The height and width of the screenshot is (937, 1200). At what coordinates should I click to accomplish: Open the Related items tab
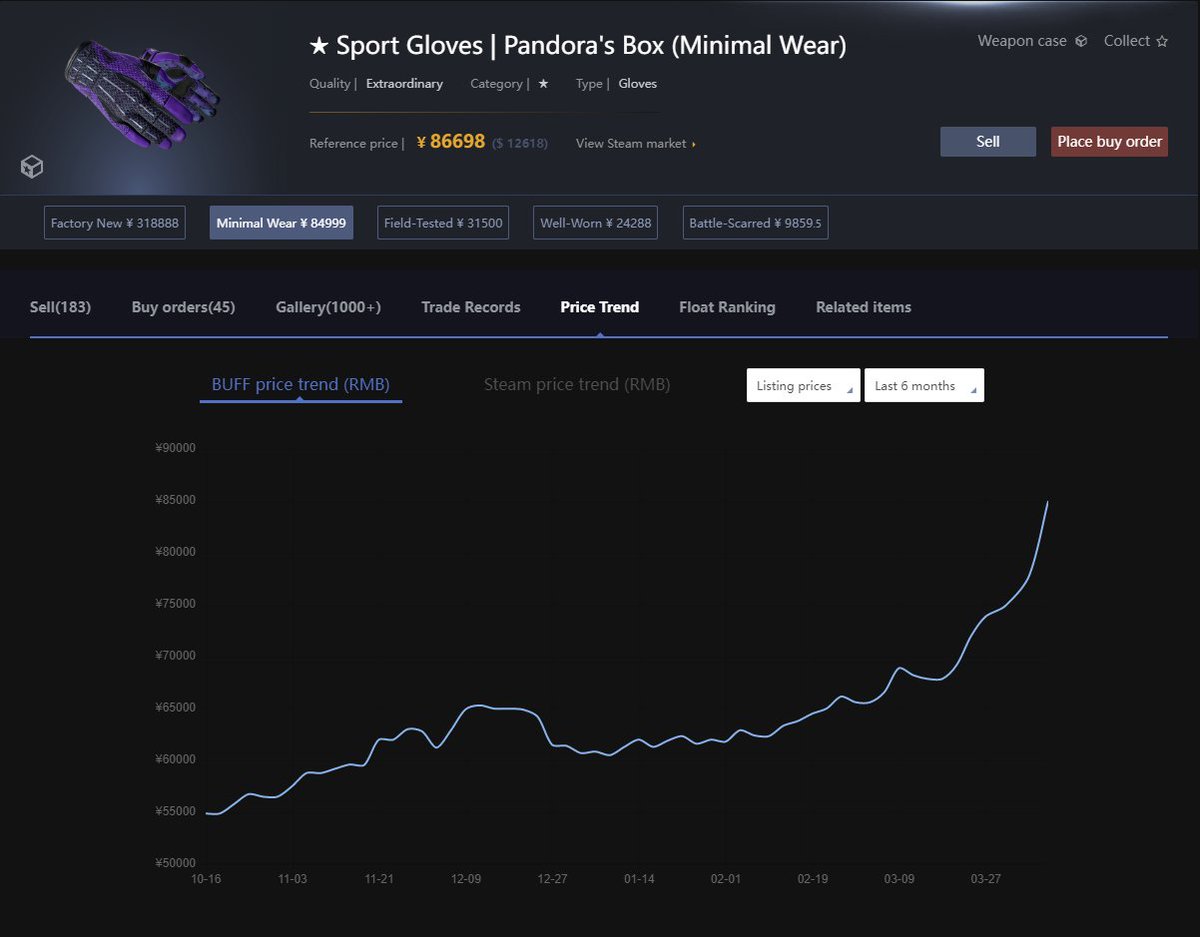[863, 307]
